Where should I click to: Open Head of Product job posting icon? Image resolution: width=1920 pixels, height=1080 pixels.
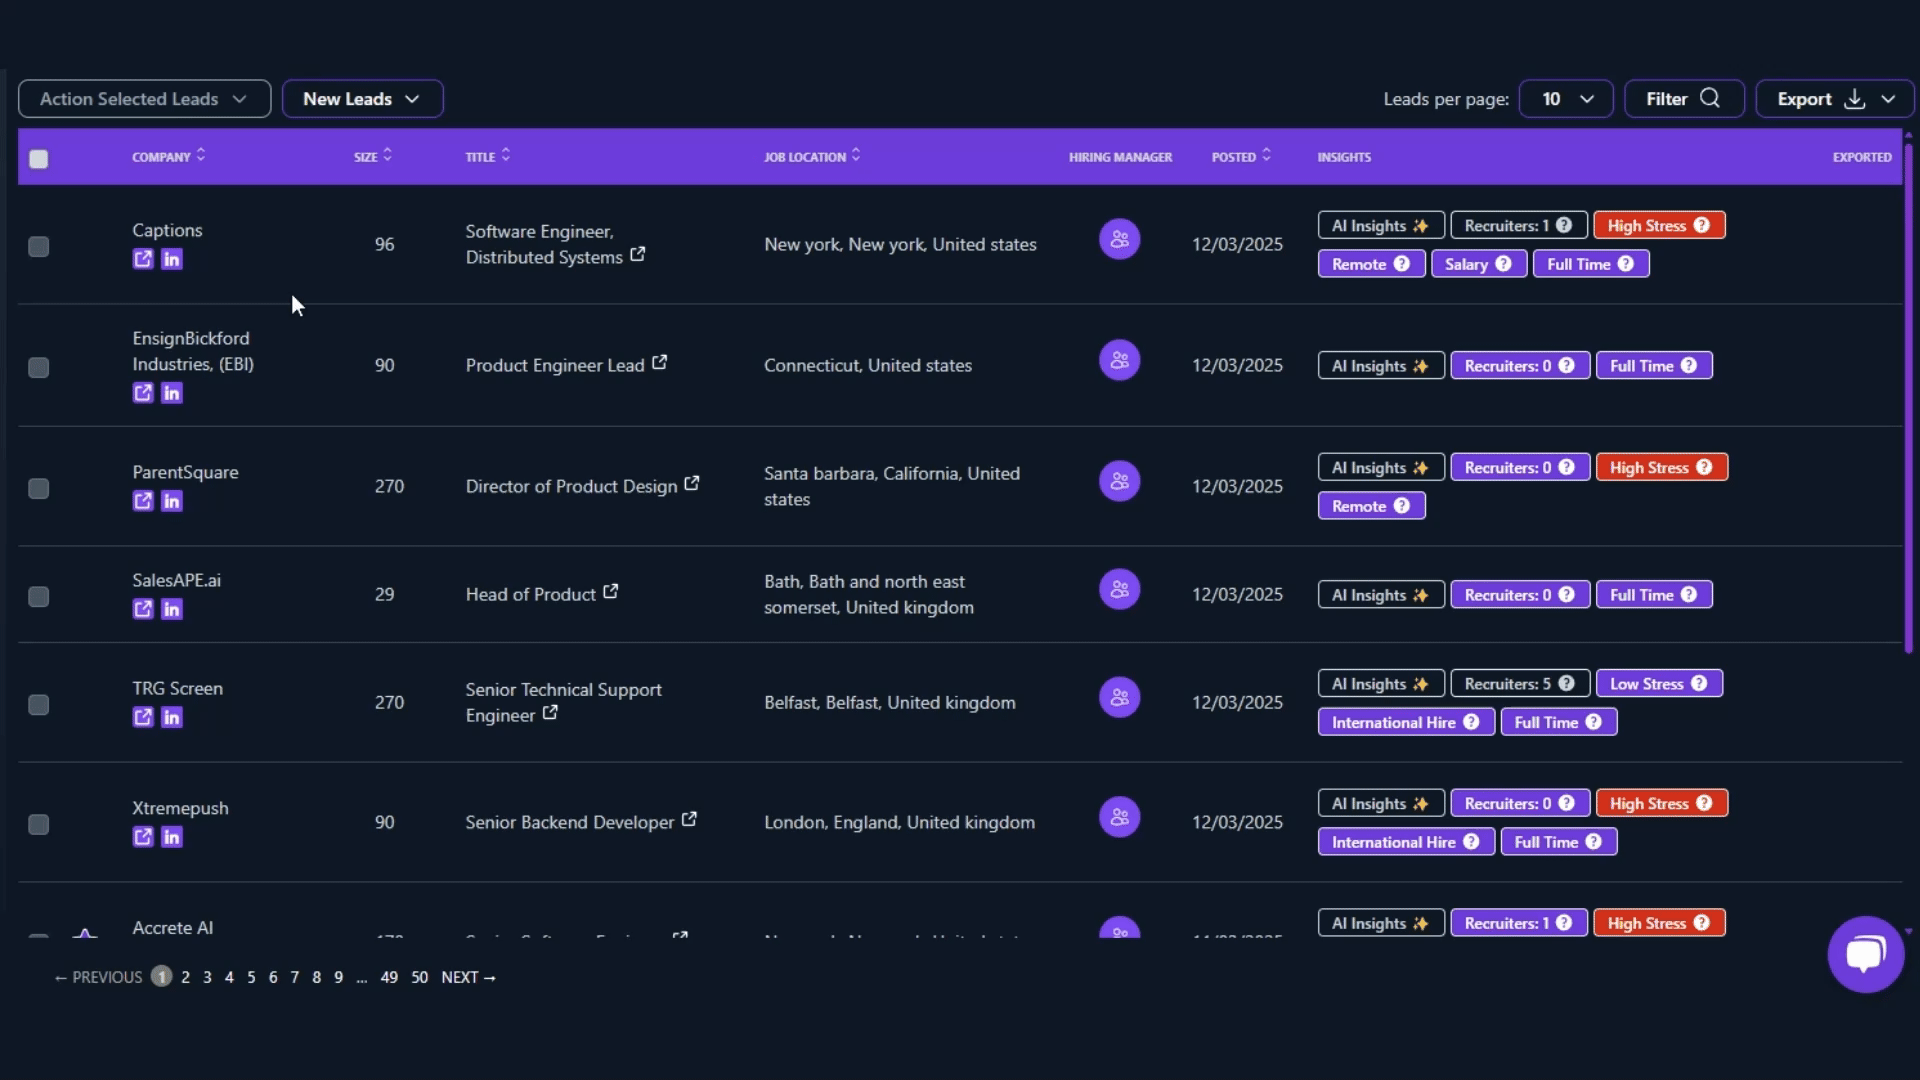click(x=610, y=592)
